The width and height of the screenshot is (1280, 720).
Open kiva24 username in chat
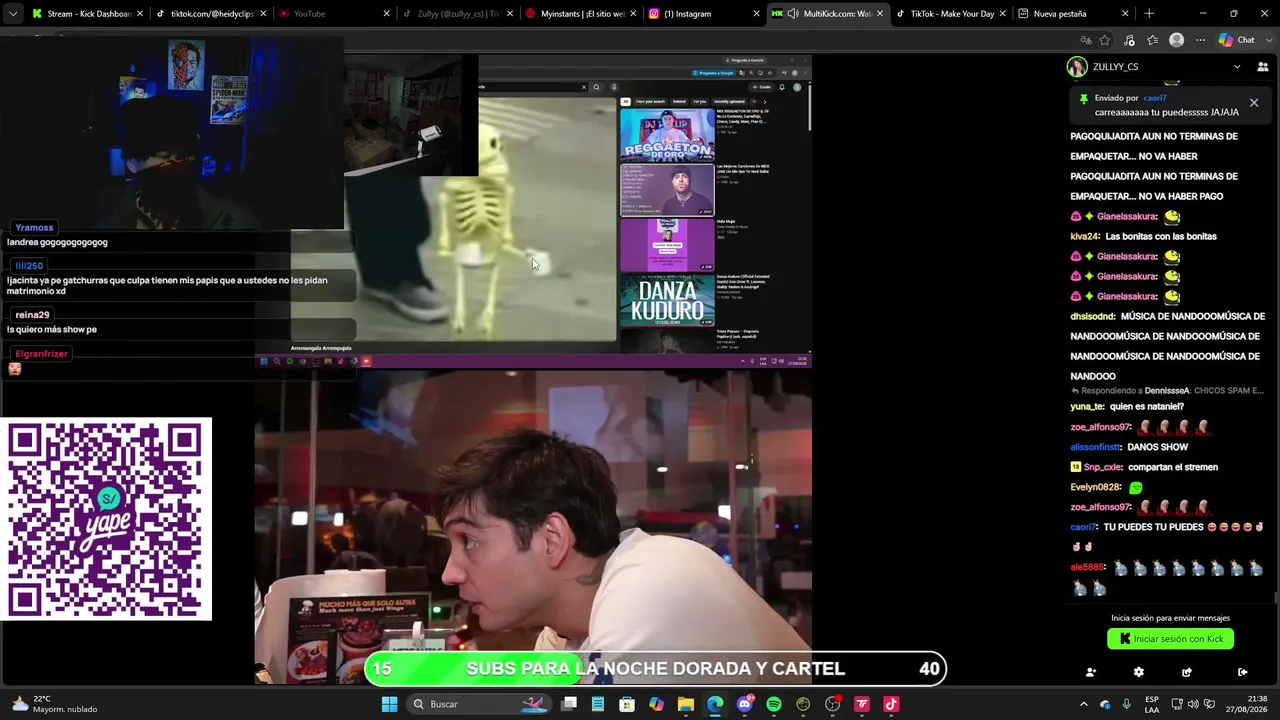click(x=1085, y=237)
